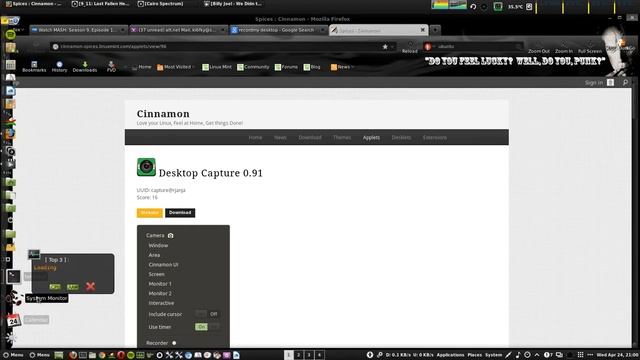Click the yellow Website button

click(x=149, y=213)
